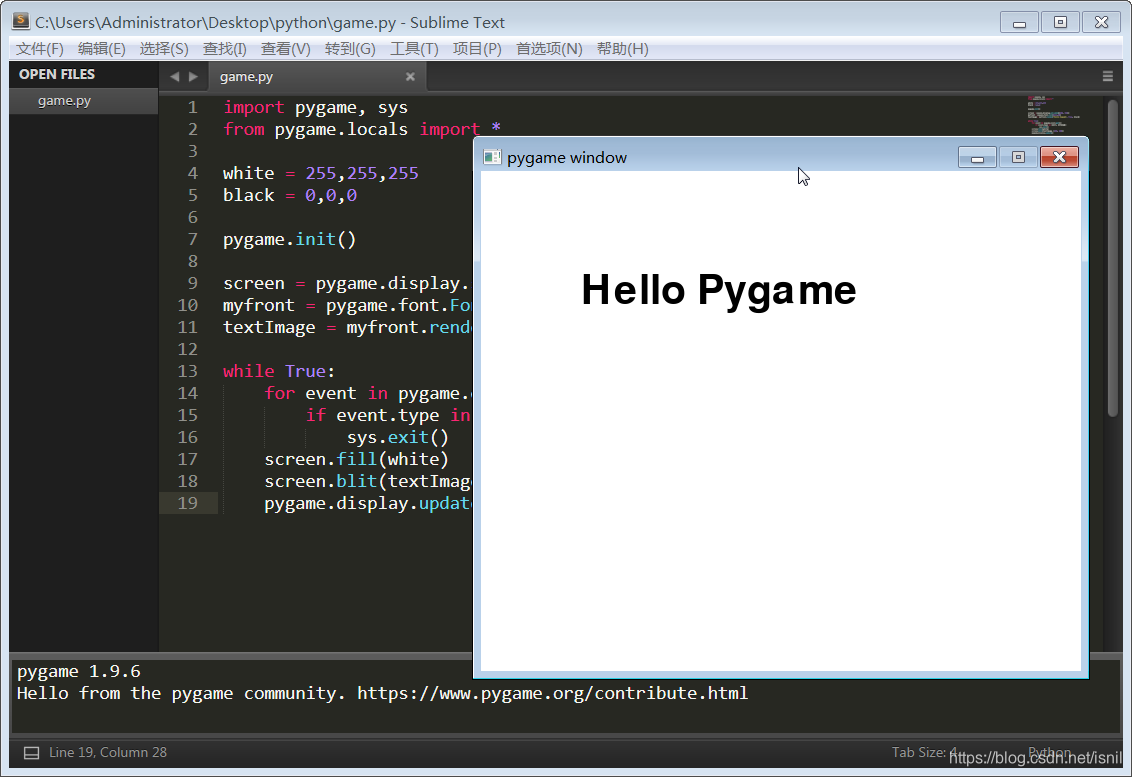Open the Tab Size selector
Image resolution: width=1132 pixels, height=777 pixels.
pos(924,752)
